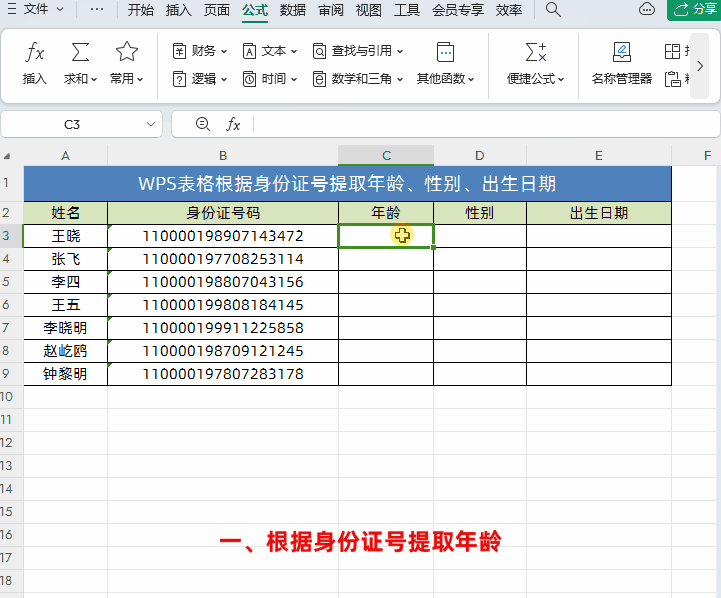Click the AutoSum sigma icon

[80, 52]
